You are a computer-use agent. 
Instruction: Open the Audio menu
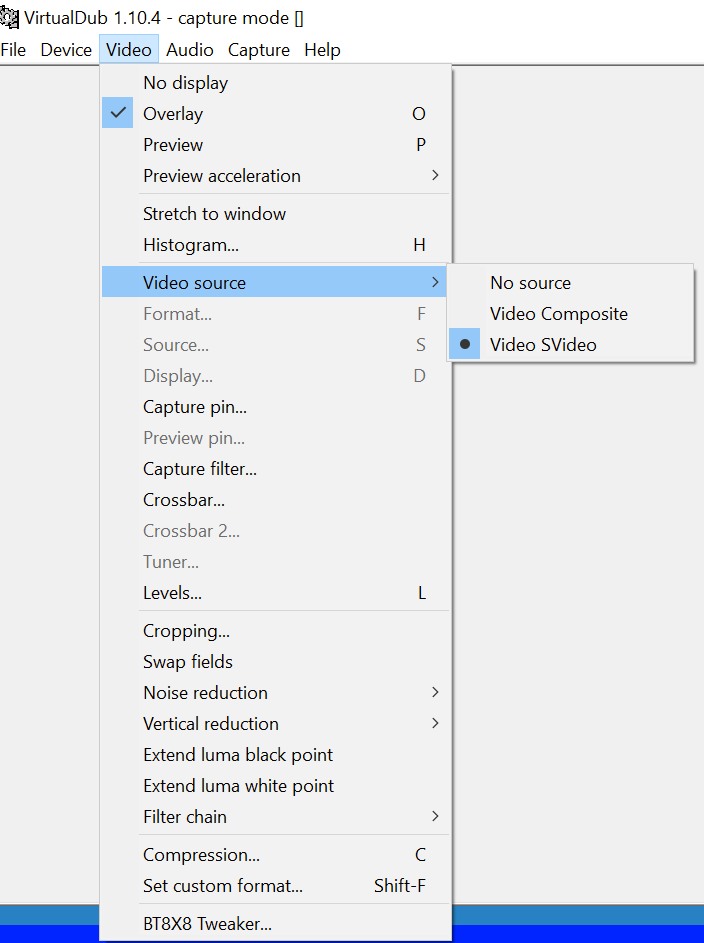coord(190,50)
